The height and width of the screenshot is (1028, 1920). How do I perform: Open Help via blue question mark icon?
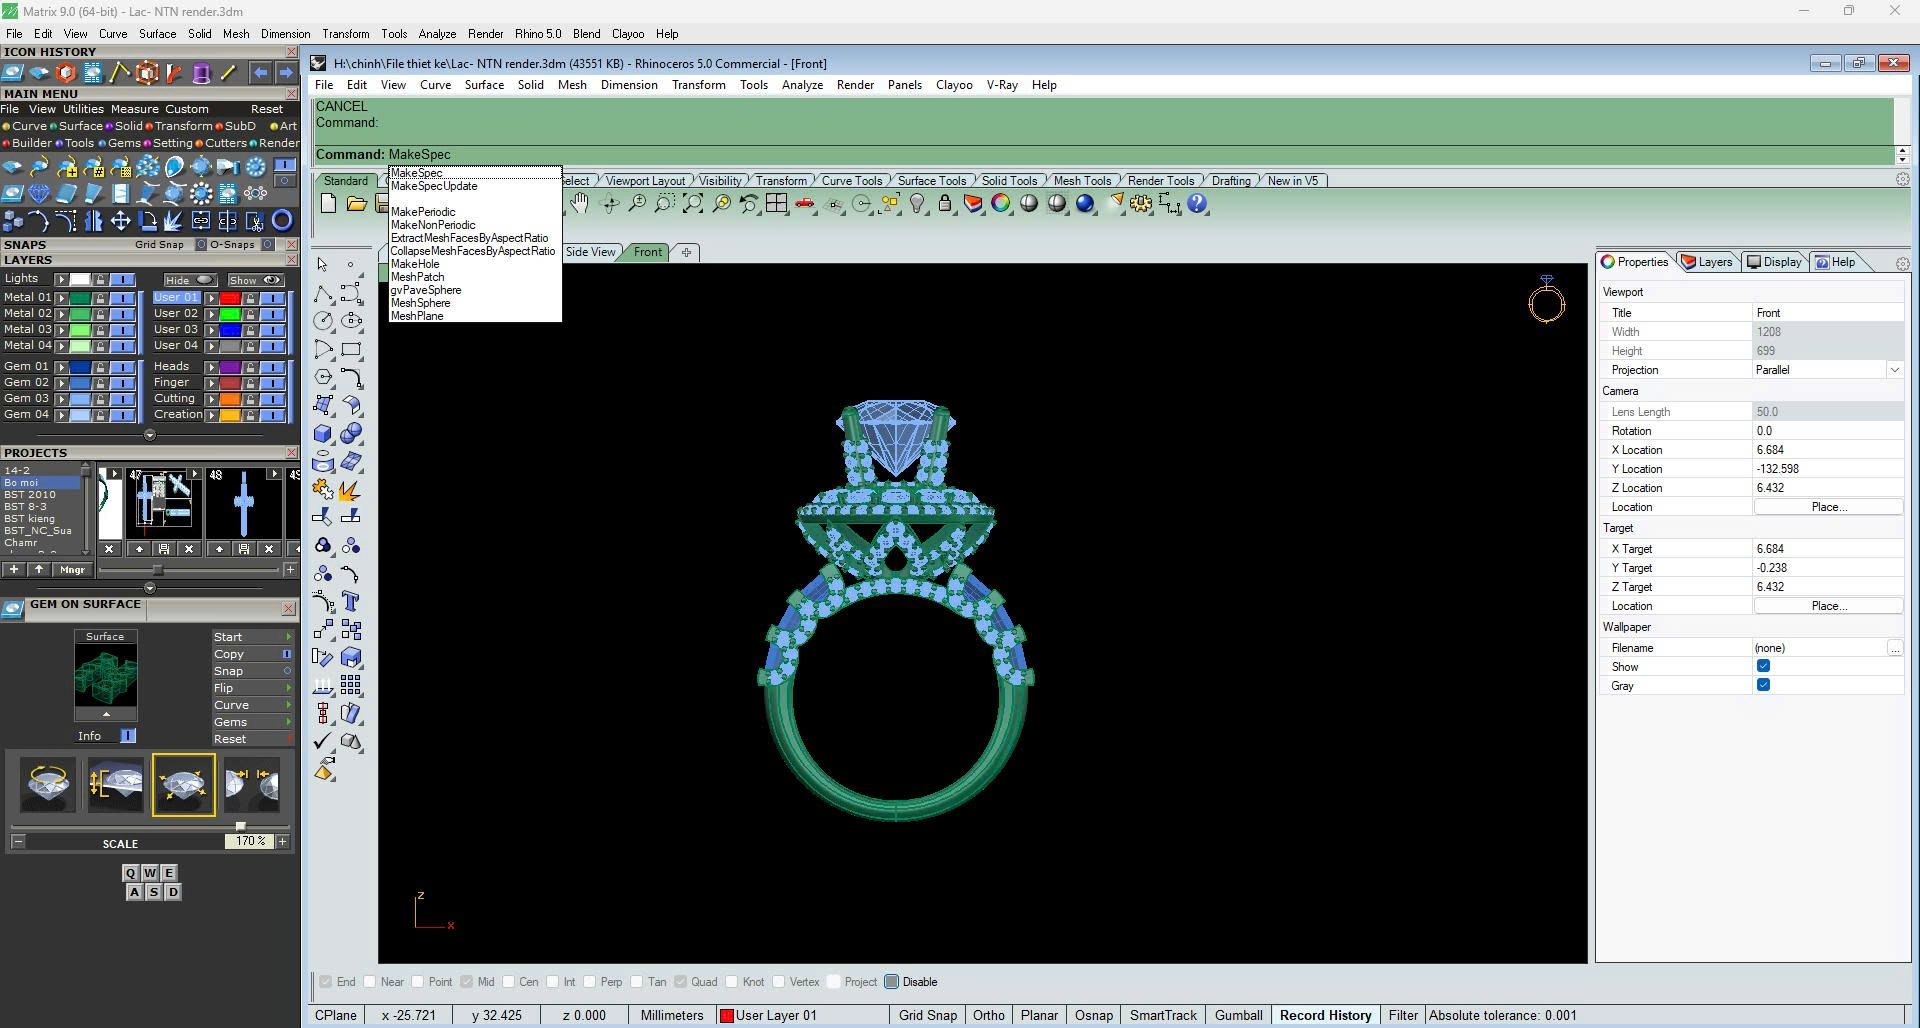(x=1197, y=204)
